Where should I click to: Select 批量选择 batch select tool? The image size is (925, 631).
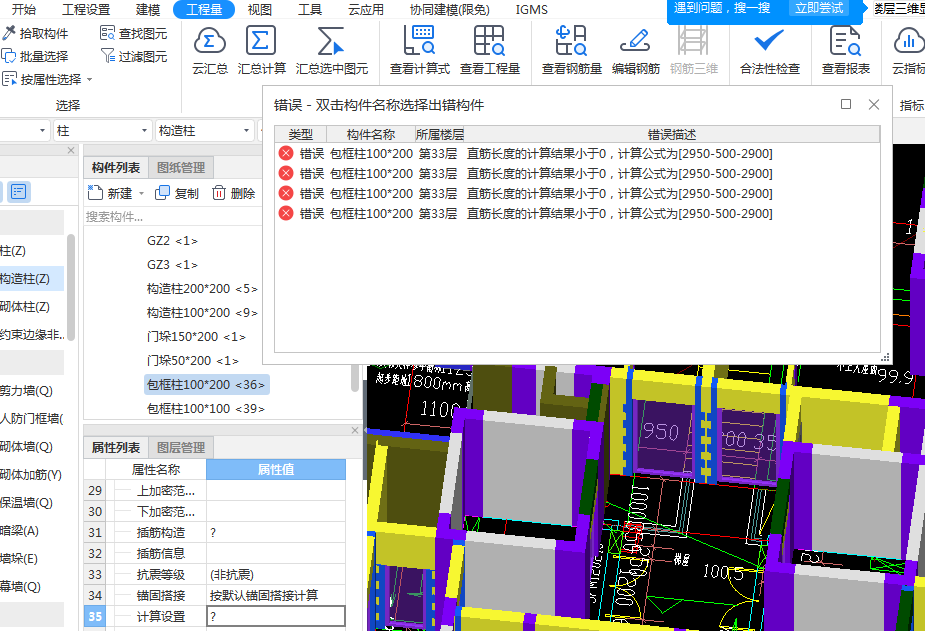(35, 56)
